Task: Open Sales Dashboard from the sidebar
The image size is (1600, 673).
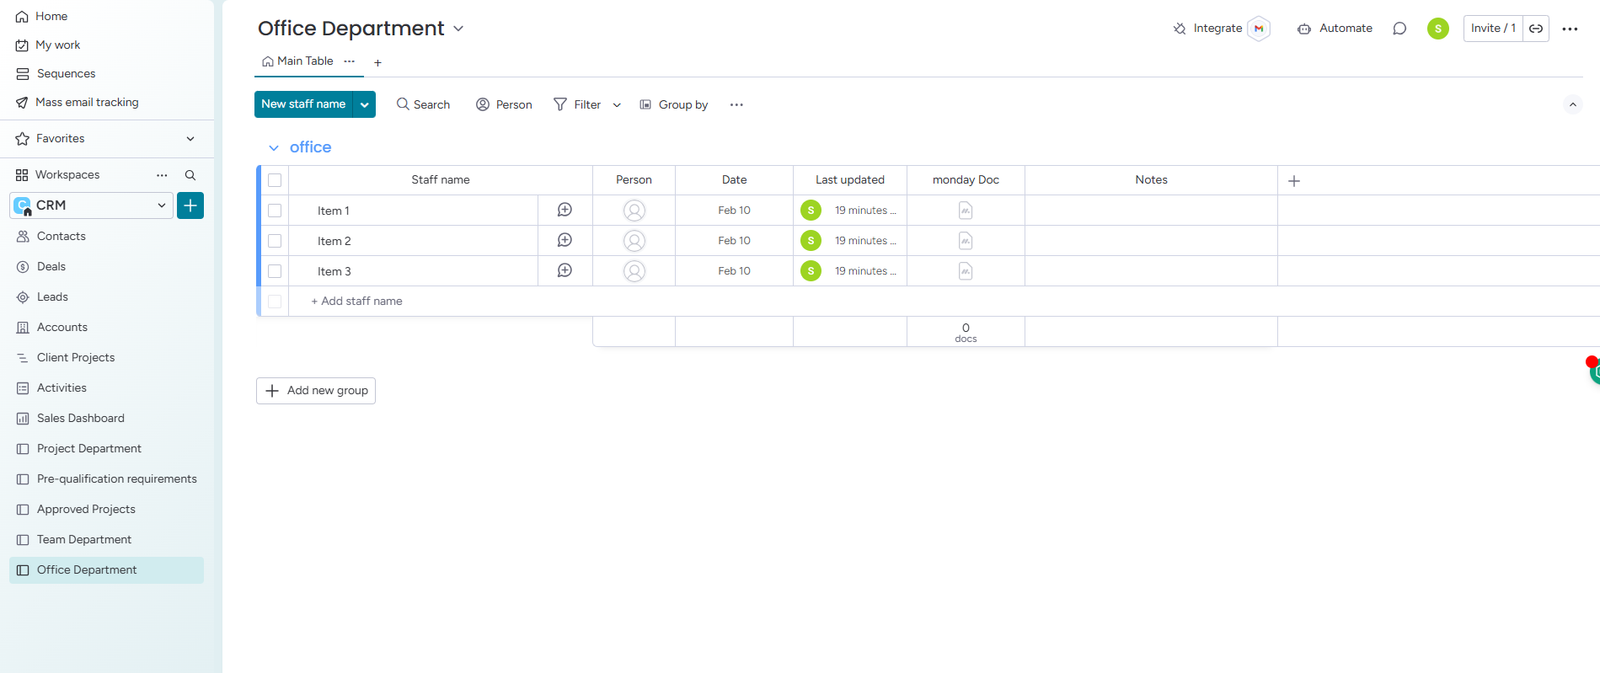Action: 80,418
